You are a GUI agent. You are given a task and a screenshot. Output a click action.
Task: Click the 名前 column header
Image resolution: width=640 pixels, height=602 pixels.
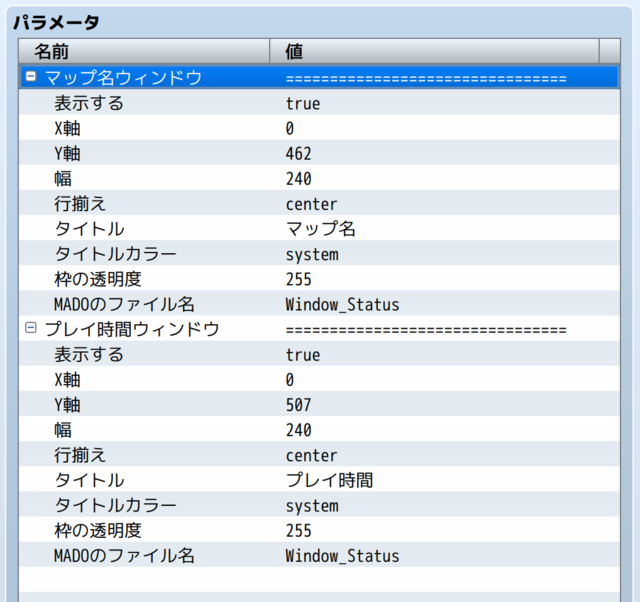point(144,51)
